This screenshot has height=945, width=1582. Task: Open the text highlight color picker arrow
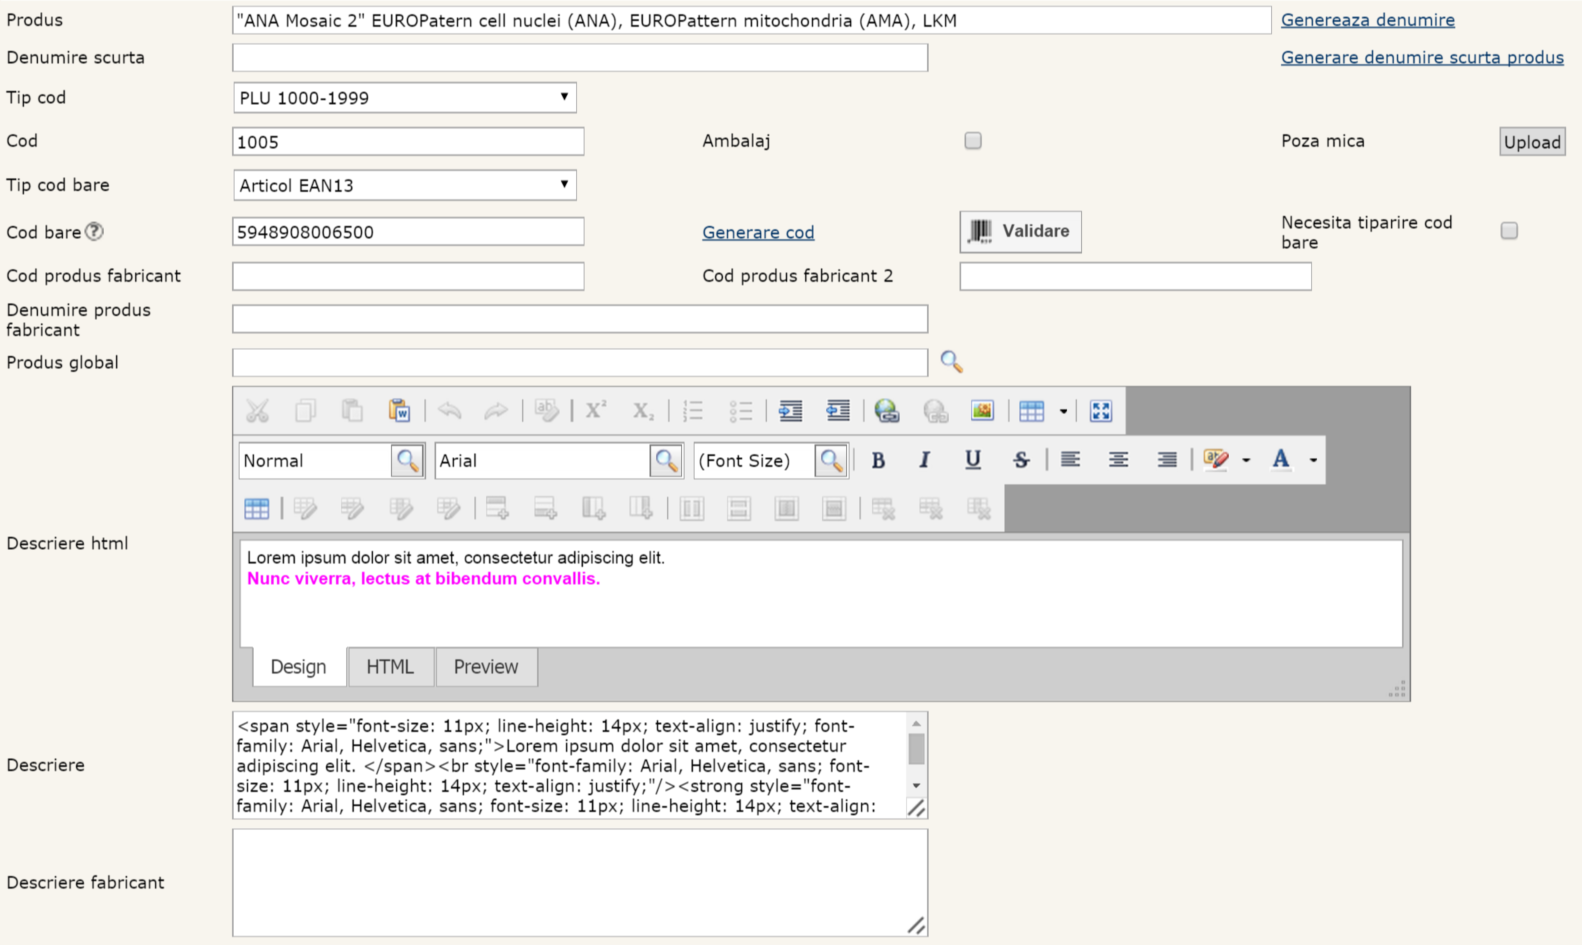[1246, 460]
